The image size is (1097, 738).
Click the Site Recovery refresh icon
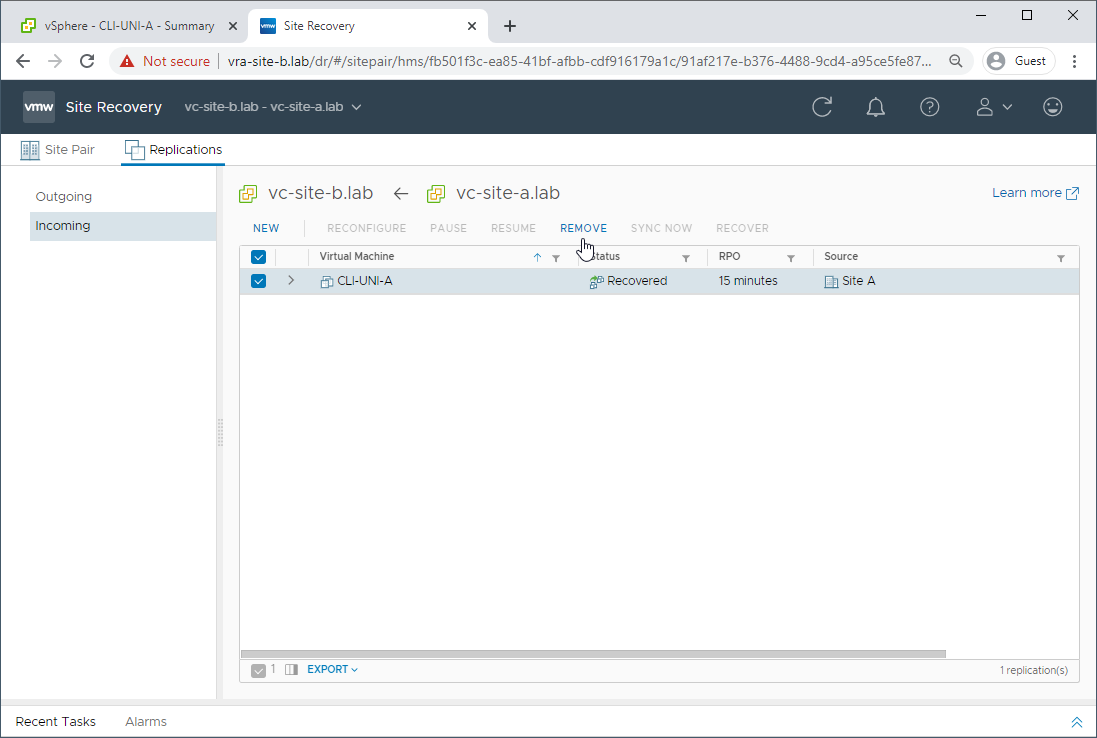[x=822, y=107]
